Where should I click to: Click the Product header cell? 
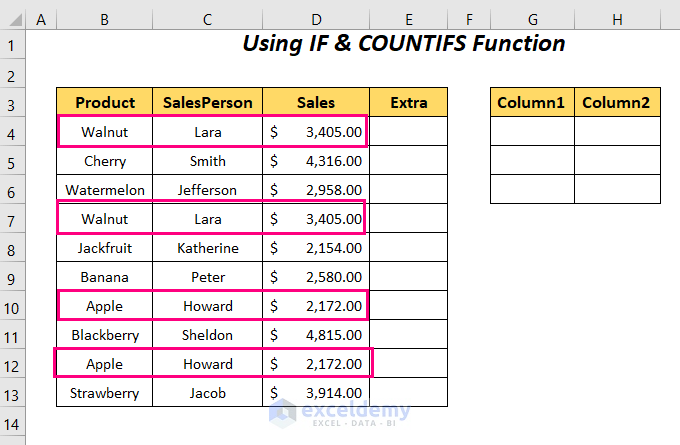104,102
